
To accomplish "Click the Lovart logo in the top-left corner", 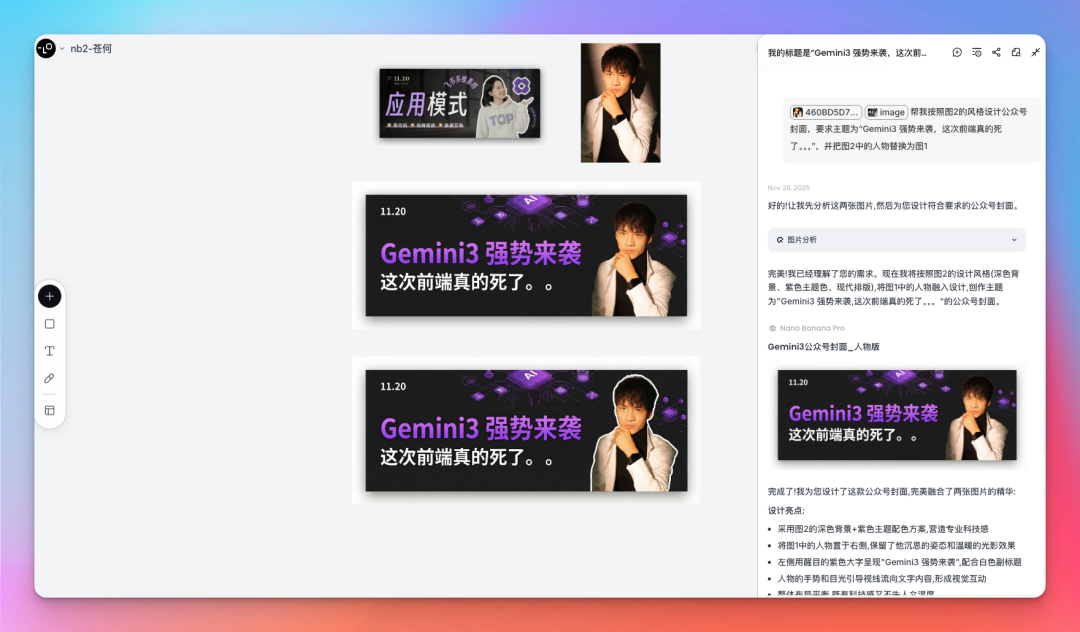I will (x=45, y=48).
